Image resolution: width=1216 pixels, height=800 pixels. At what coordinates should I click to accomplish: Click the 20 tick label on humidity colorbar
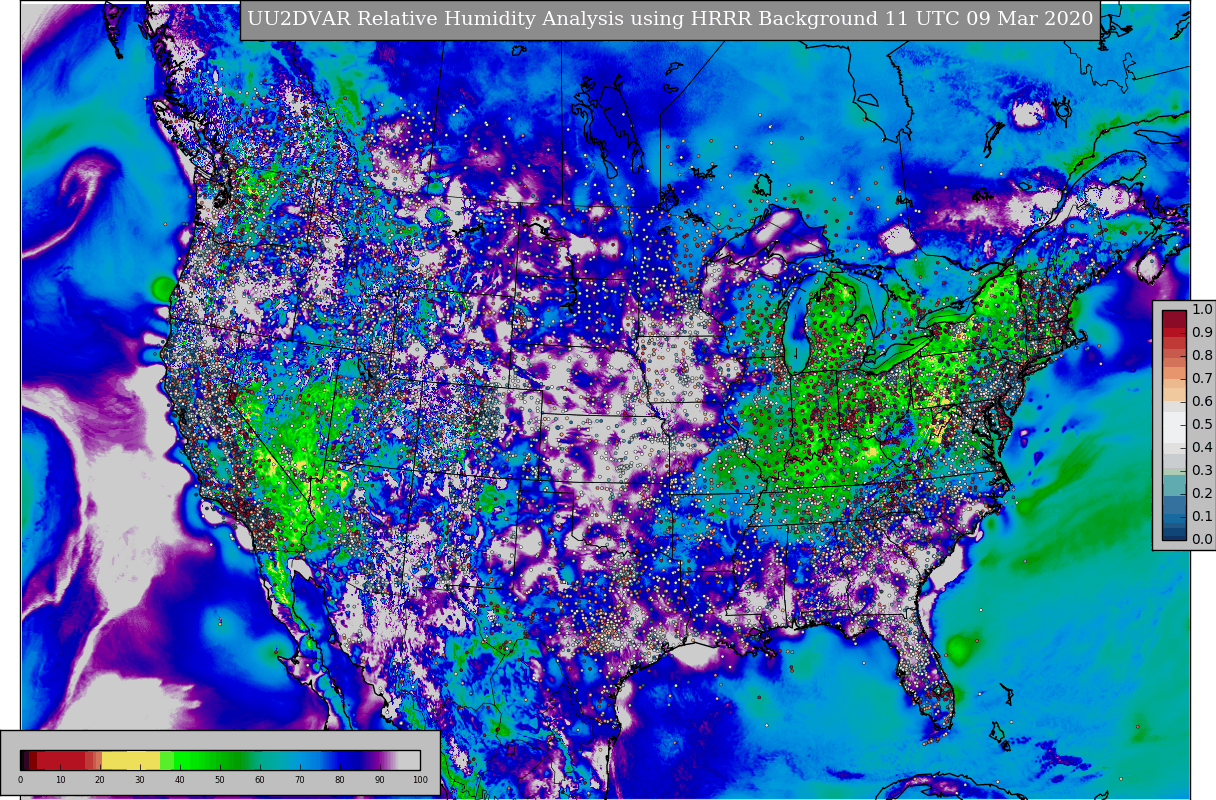pyautogui.click(x=100, y=779)
